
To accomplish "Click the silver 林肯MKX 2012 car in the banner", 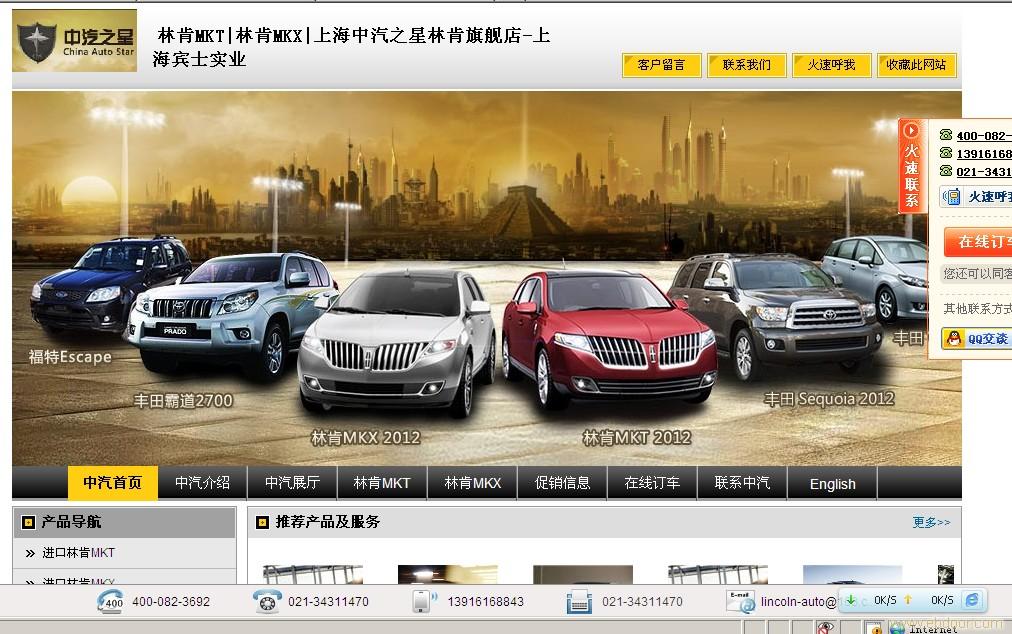I will 396,342.
